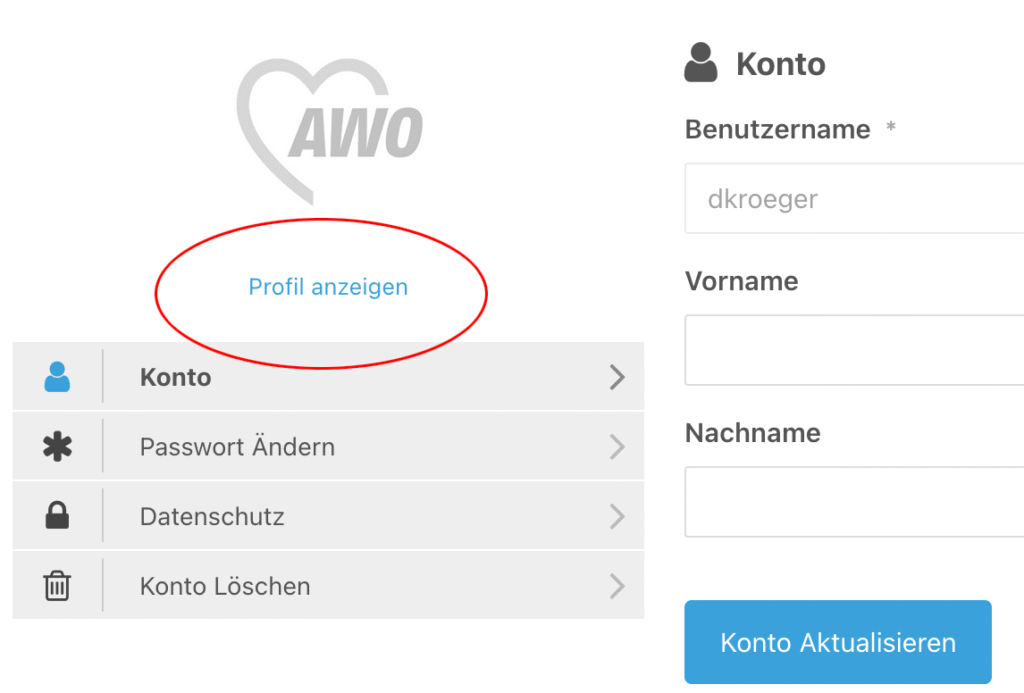The image size is (1024, 693).
Task: Click the Konto Löschen chevron arrow
Action: pos(617,586)
